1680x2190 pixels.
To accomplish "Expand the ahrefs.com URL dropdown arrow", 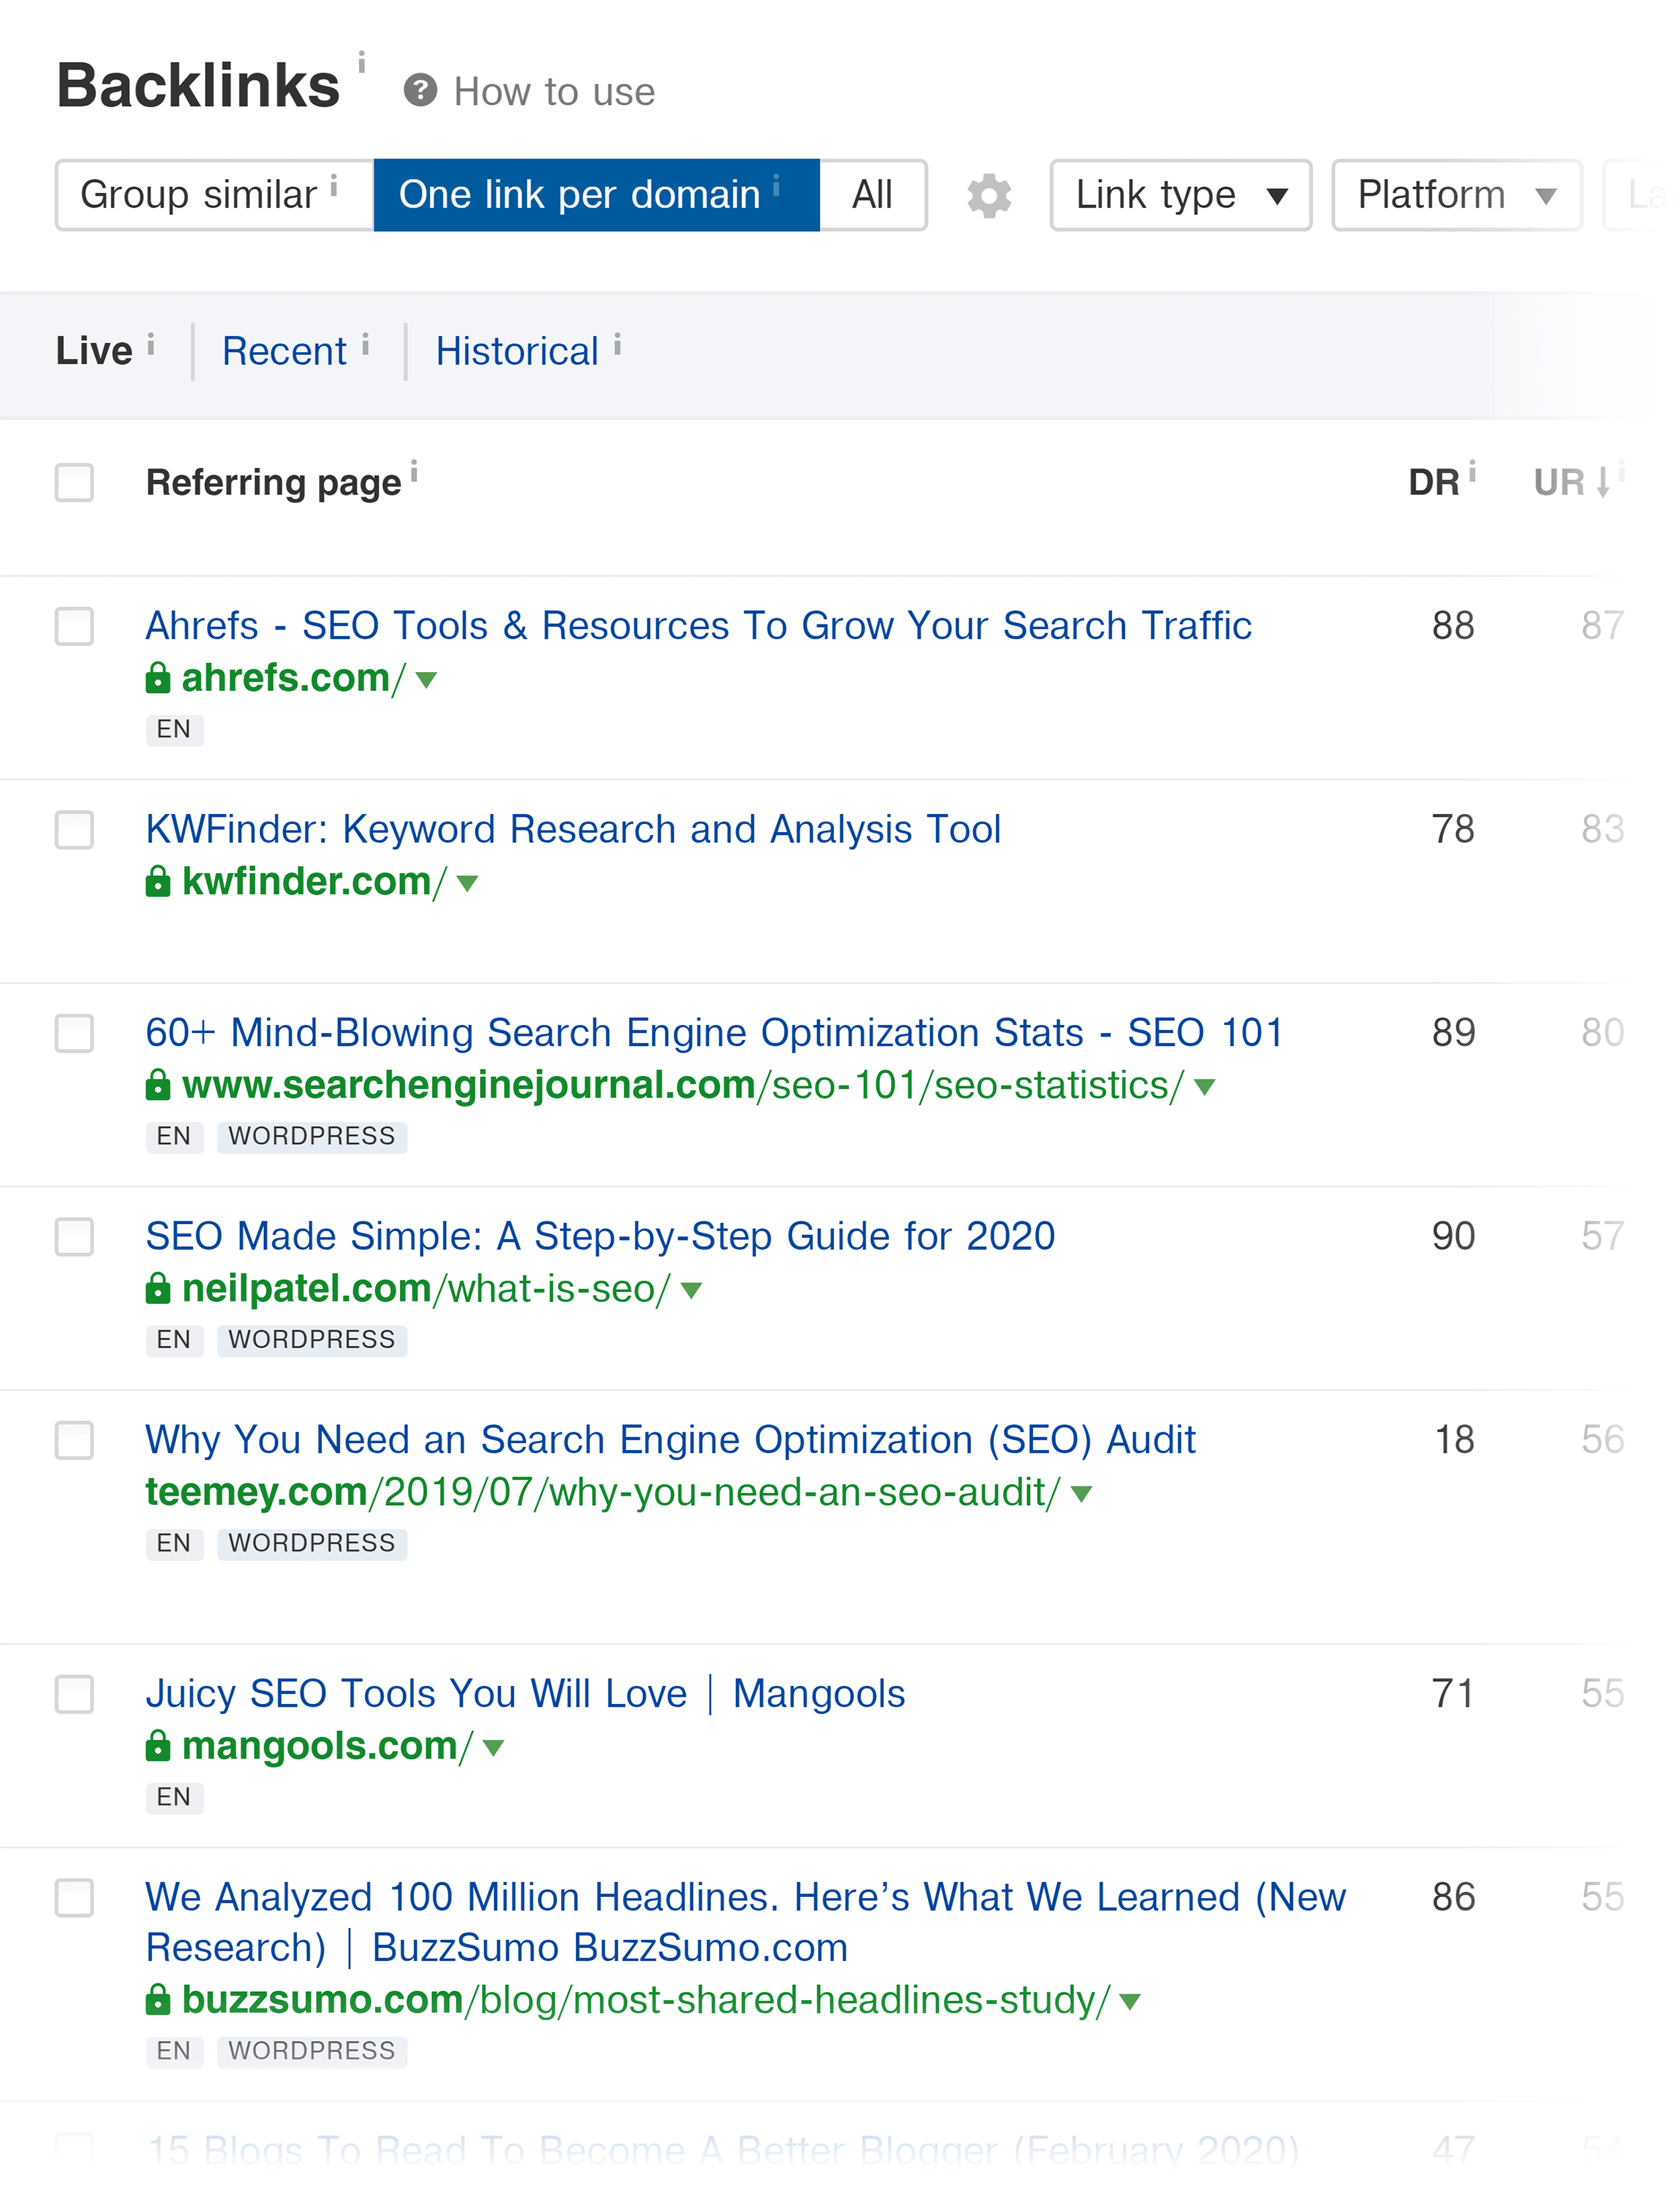I will tap(426, 680).
